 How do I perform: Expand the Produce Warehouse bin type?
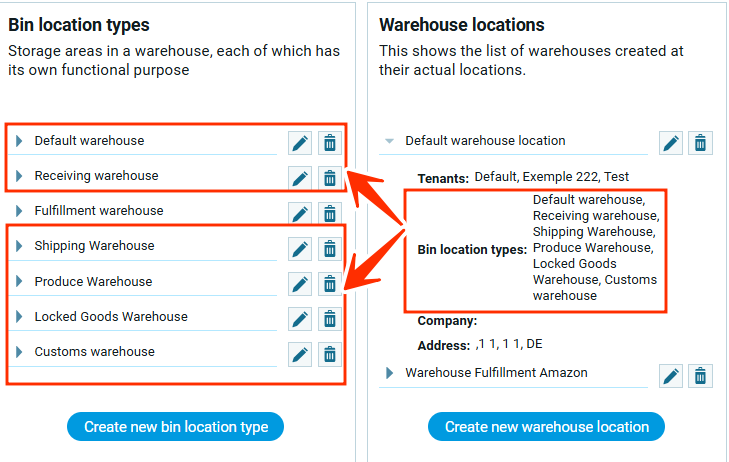(x=19, y=282)
